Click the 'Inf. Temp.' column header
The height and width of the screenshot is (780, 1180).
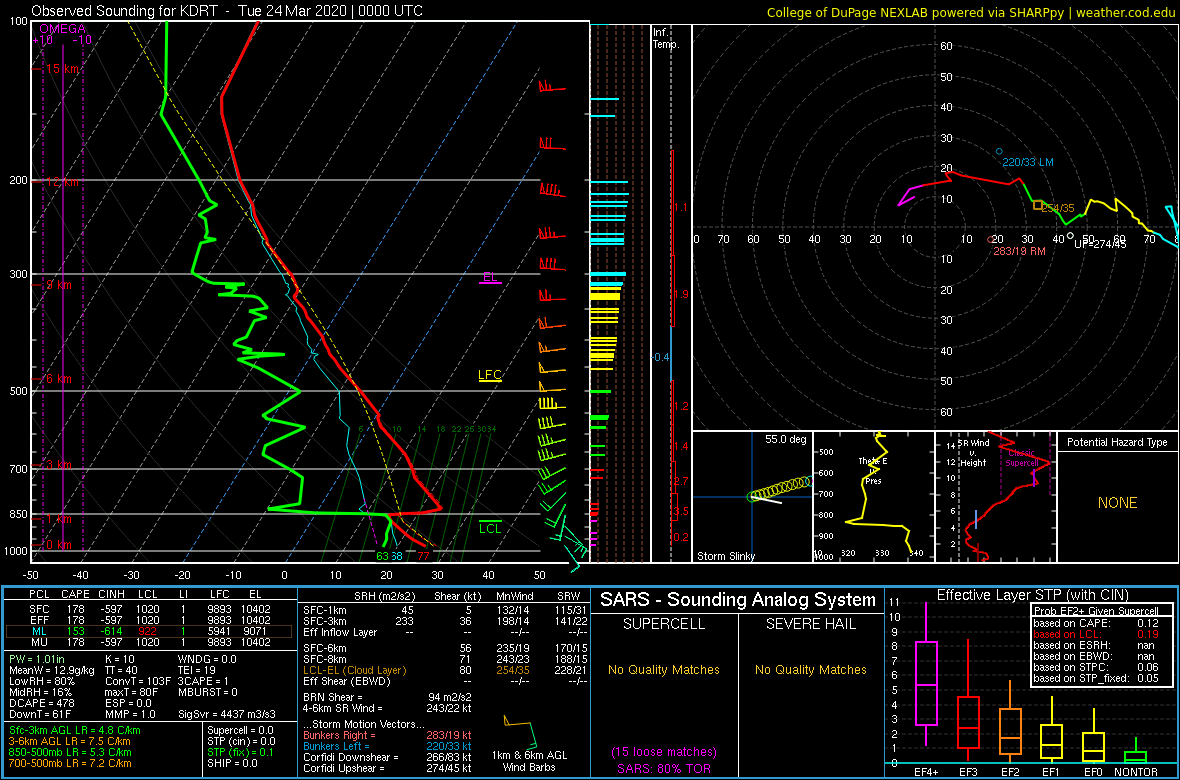coord(667,38)
